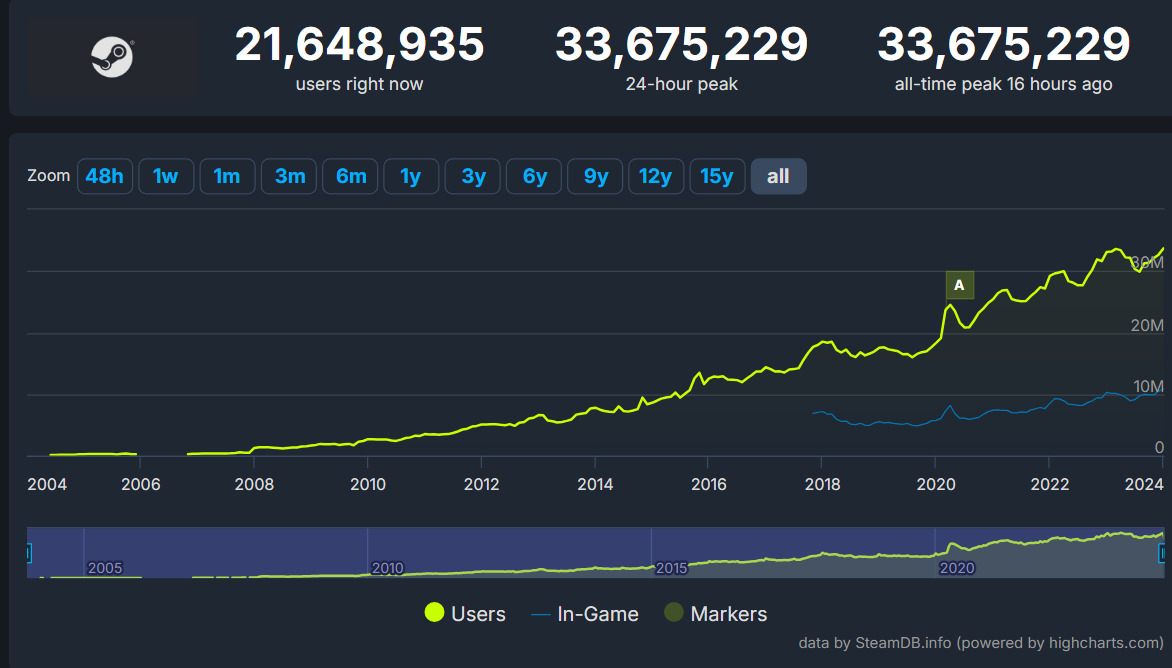Viewport: 1172px width, 668px height.
Task: Toggle Markers visibility in legend
Action: [716, 614]
